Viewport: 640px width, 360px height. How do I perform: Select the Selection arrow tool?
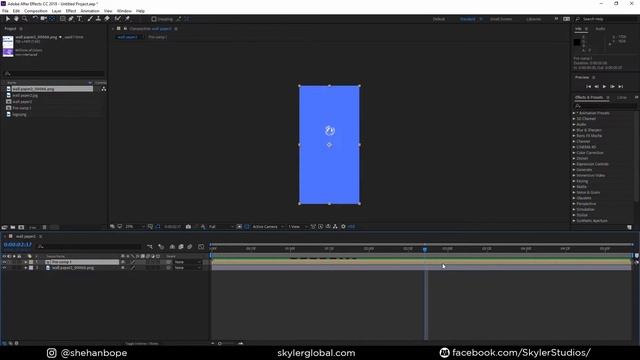tap(7, 19)
